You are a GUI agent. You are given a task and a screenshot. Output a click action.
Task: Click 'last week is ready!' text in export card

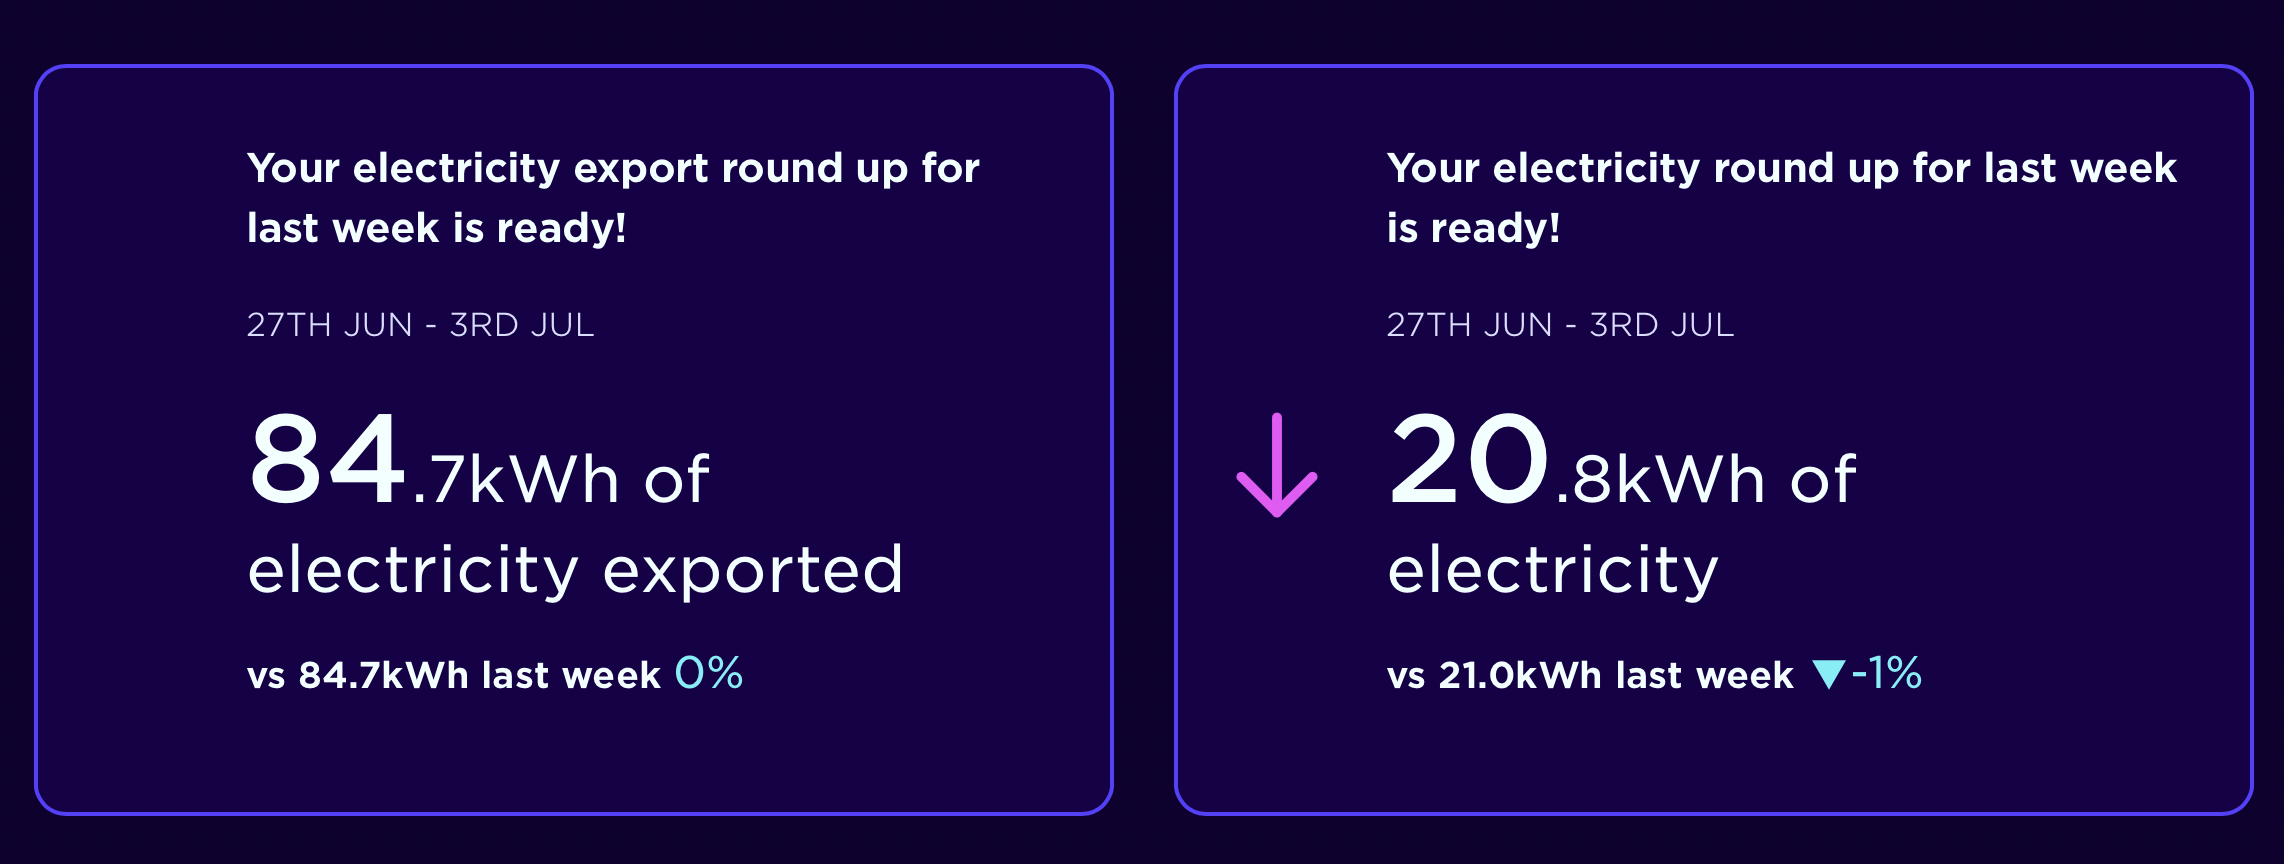click(x=437, y=228)
